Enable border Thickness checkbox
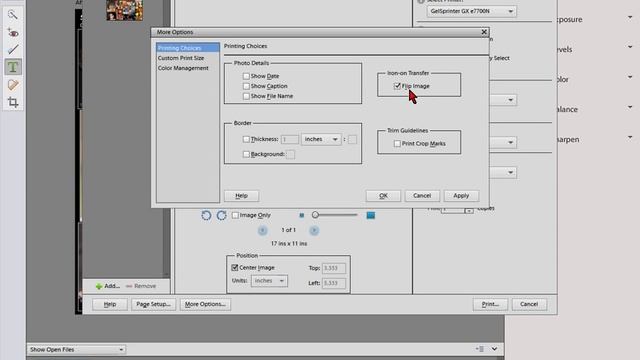 pyautogui.click(x=246, y=139)
